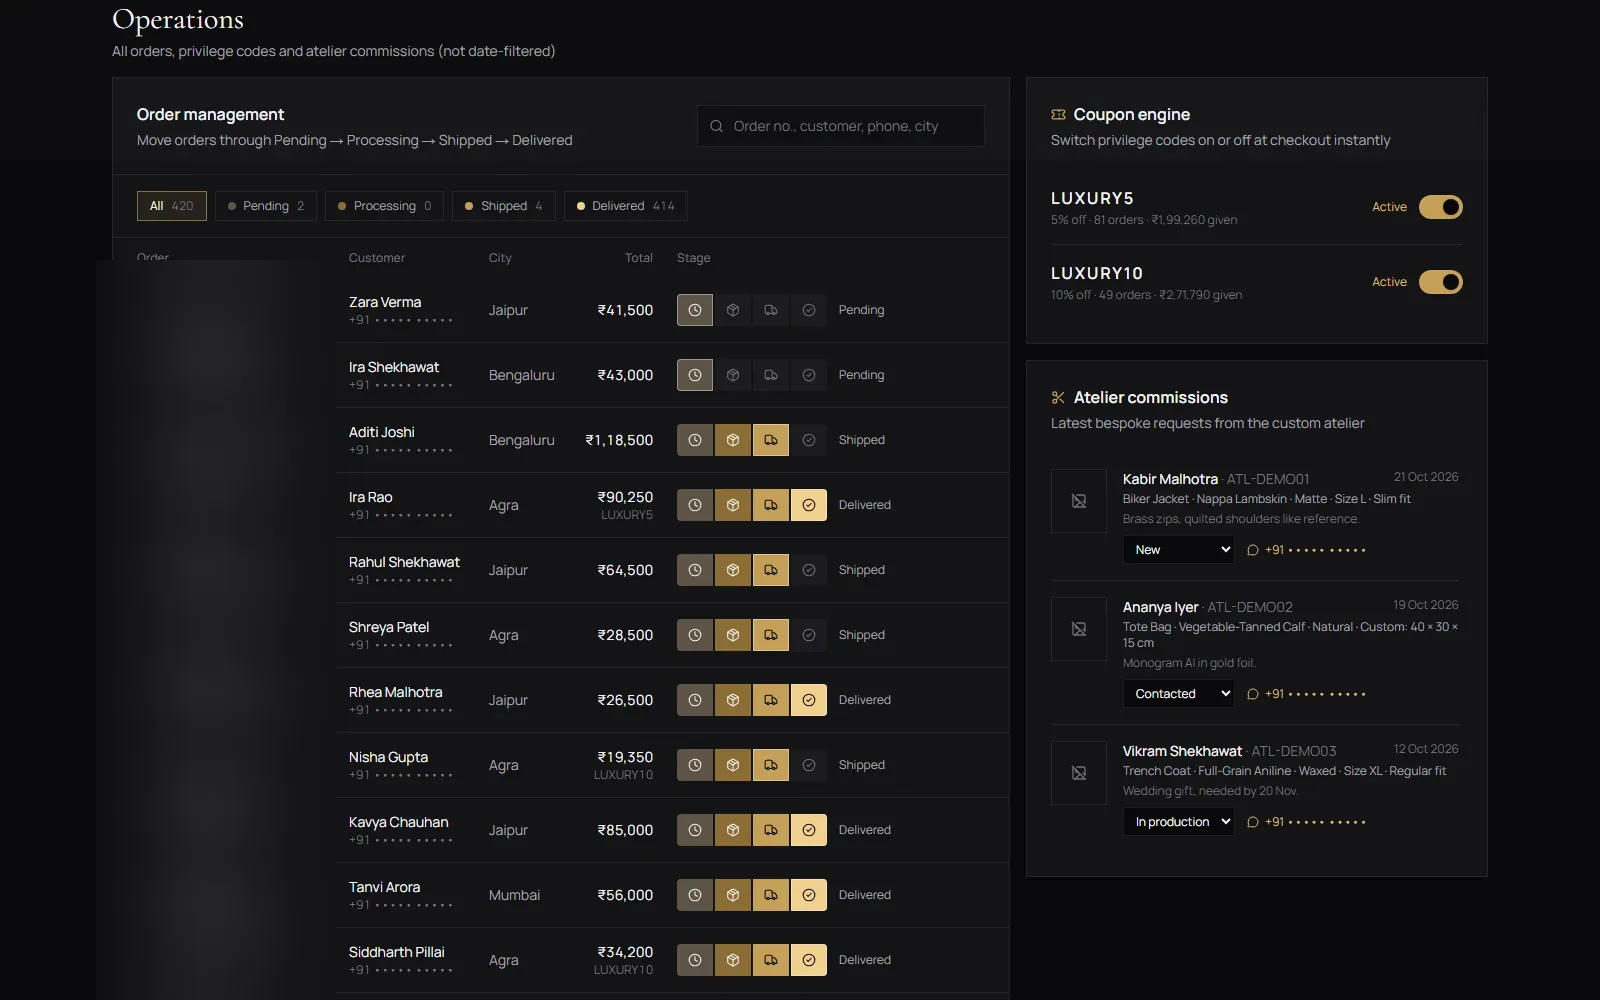Toggle the LUXURY10 coupon switch off

pos(1441,282)
